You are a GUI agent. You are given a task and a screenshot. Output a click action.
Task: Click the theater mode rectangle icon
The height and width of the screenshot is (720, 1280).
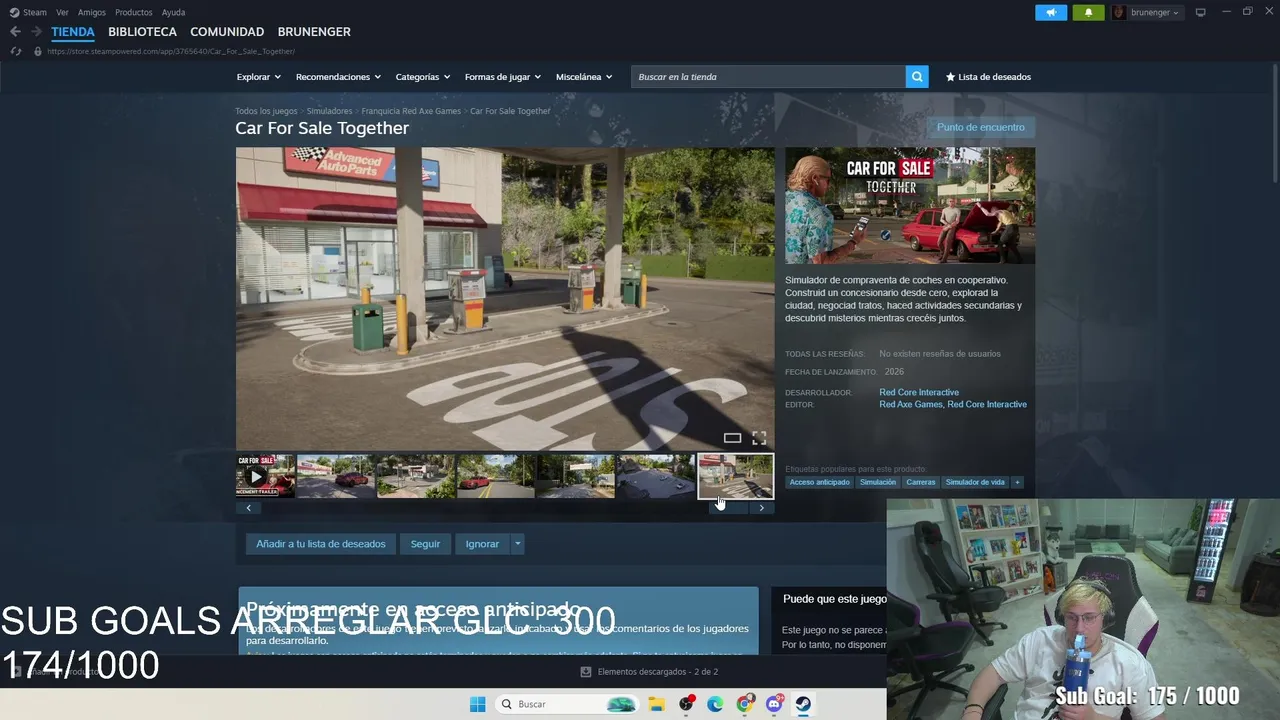(x=732, y=438)
